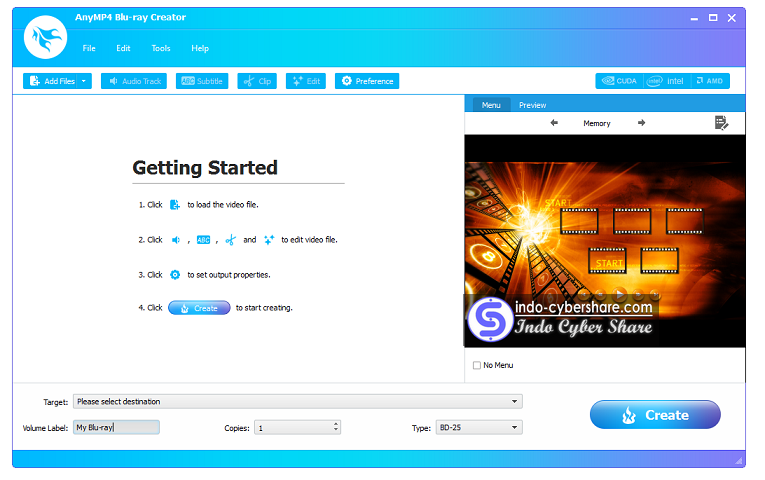The width and height of the screenshot is (765, 480).
Task: Toggle Intel acceleration indicator
Action: [666, 81]
